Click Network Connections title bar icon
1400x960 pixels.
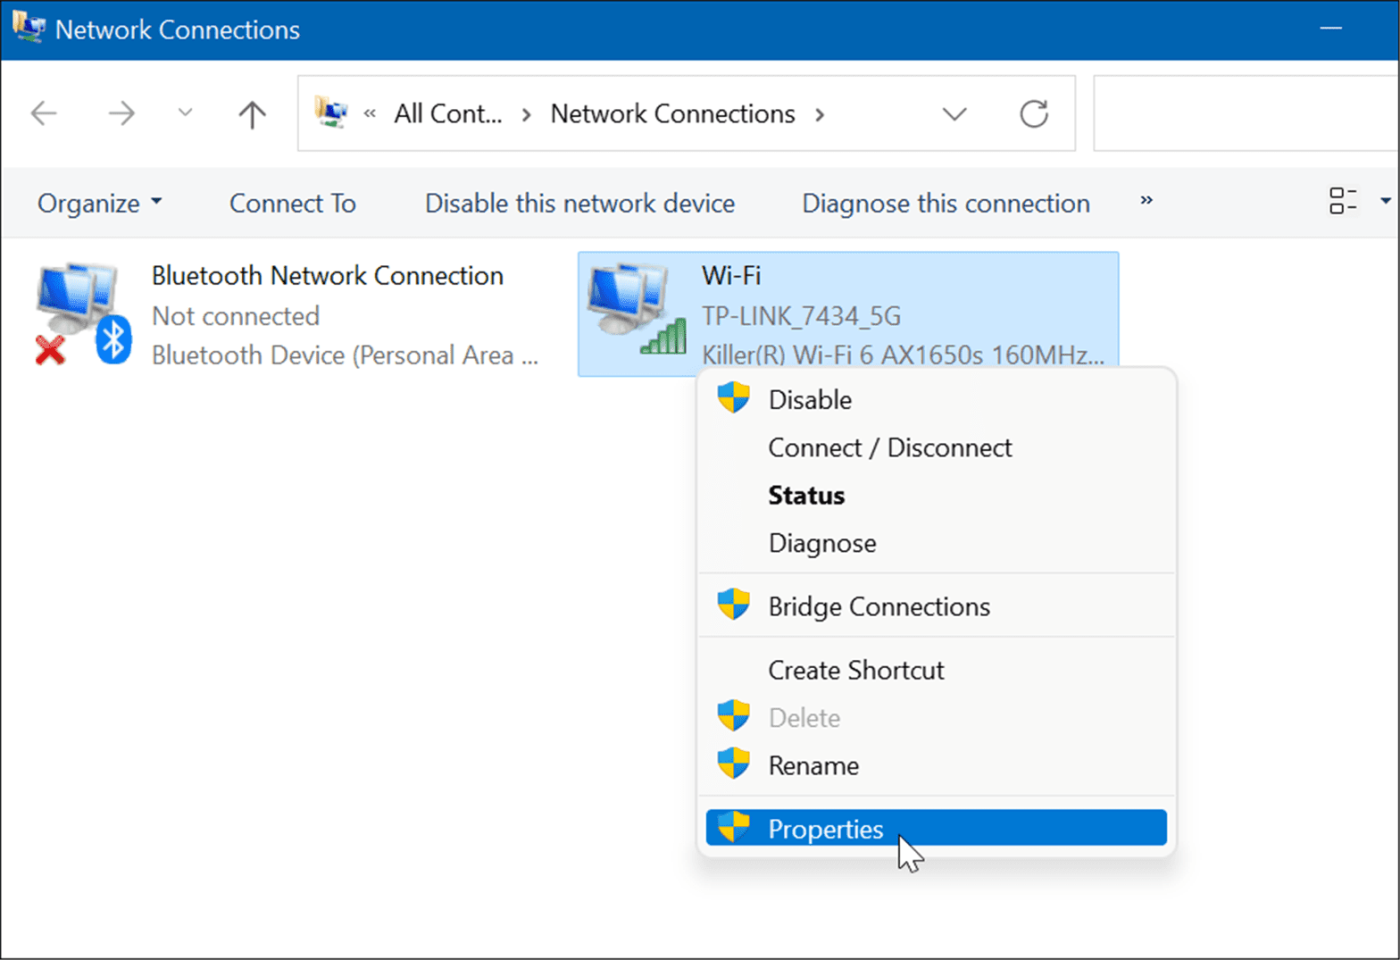click(x=28, y=27)
